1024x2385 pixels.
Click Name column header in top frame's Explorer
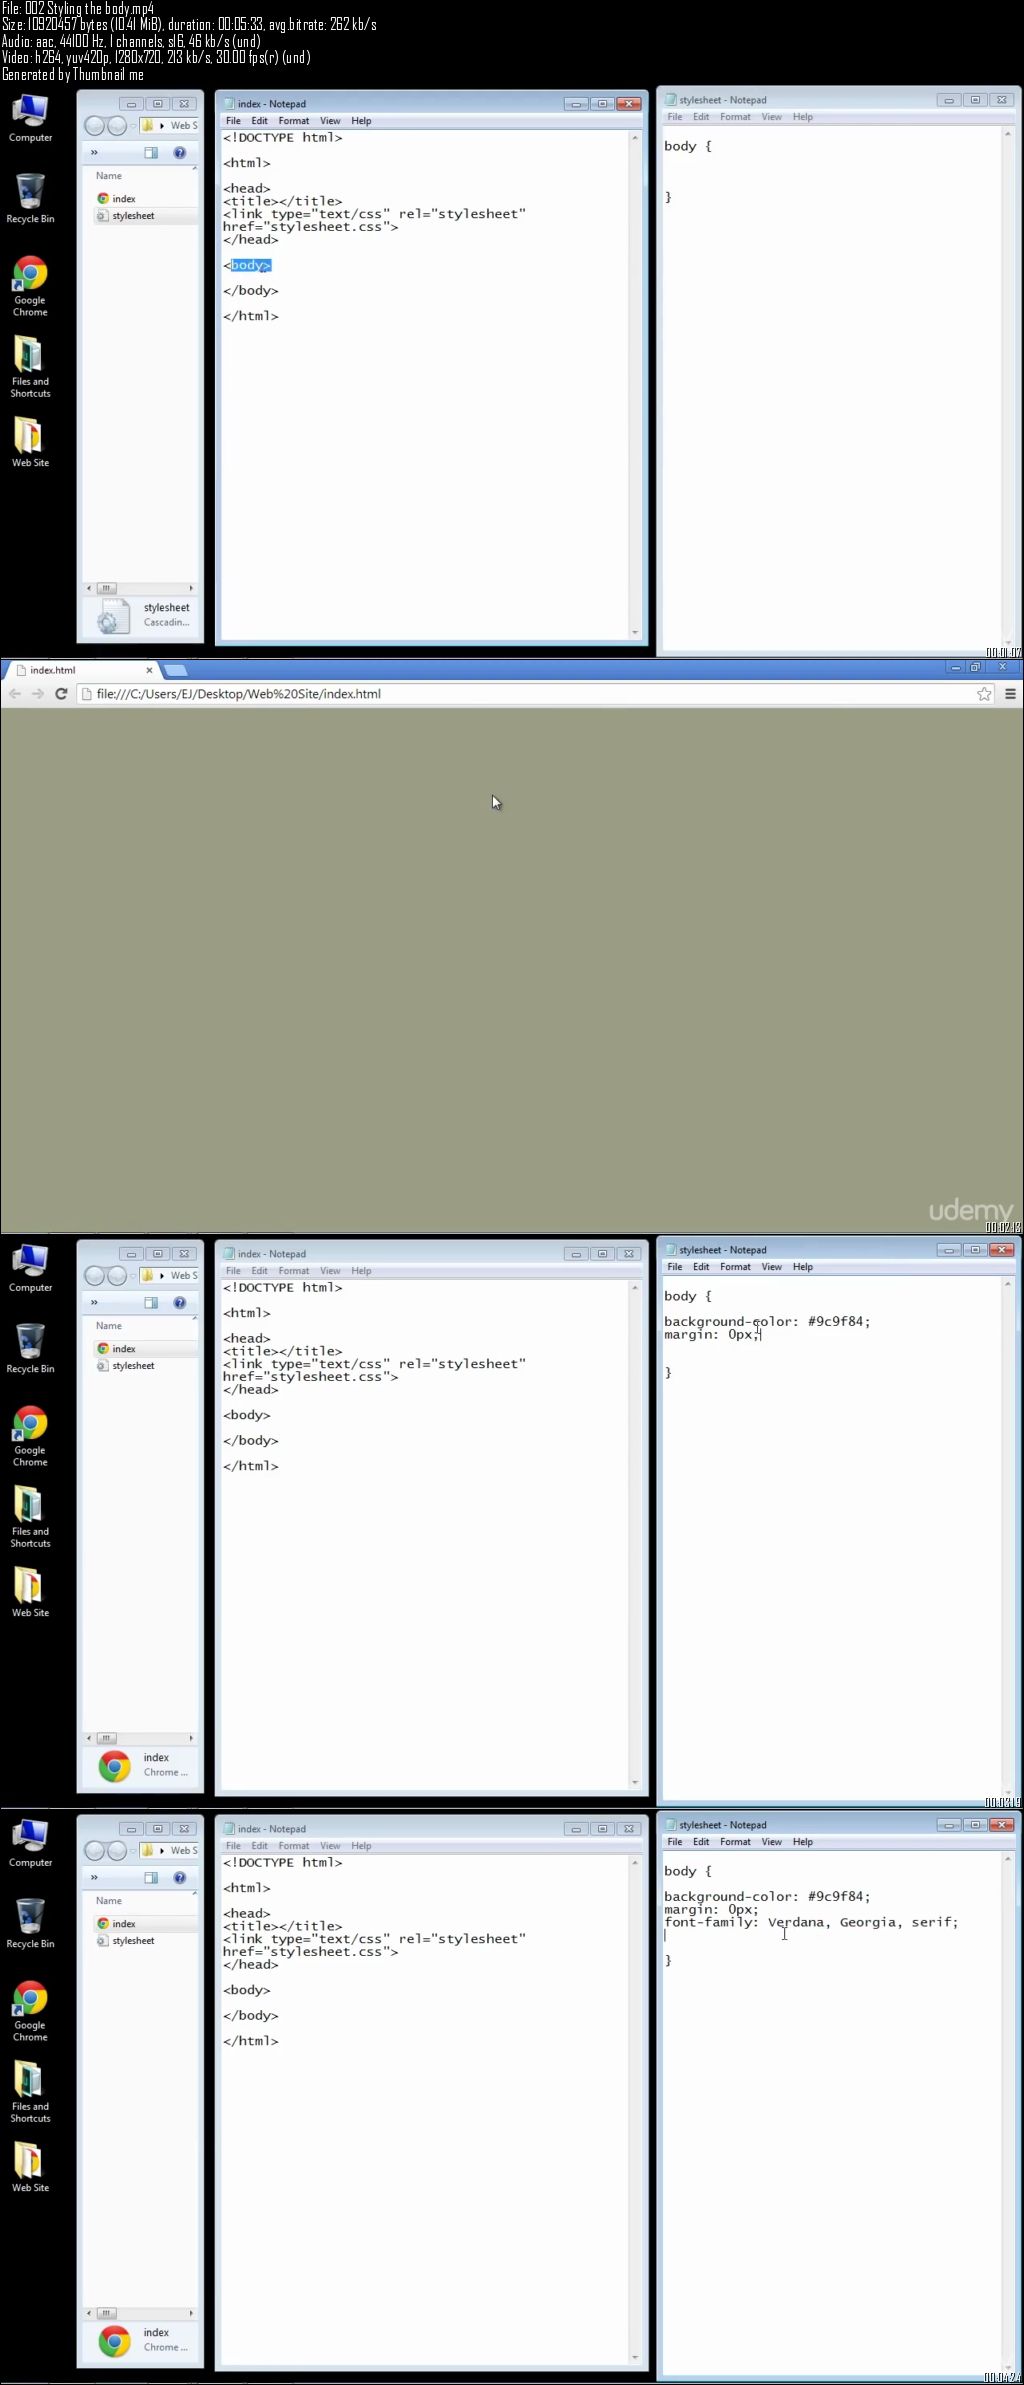click(109, 176)
